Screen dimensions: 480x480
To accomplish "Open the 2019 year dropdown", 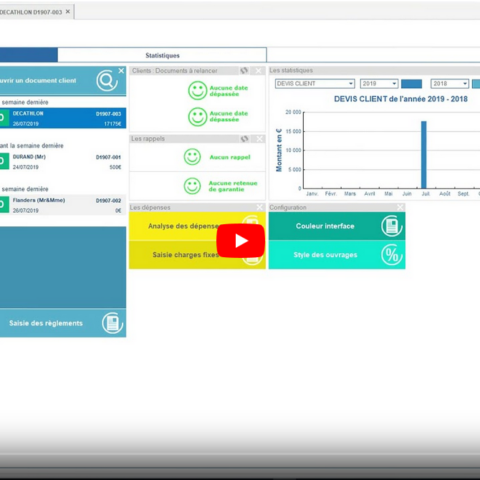I will click(x=379, y=84).
